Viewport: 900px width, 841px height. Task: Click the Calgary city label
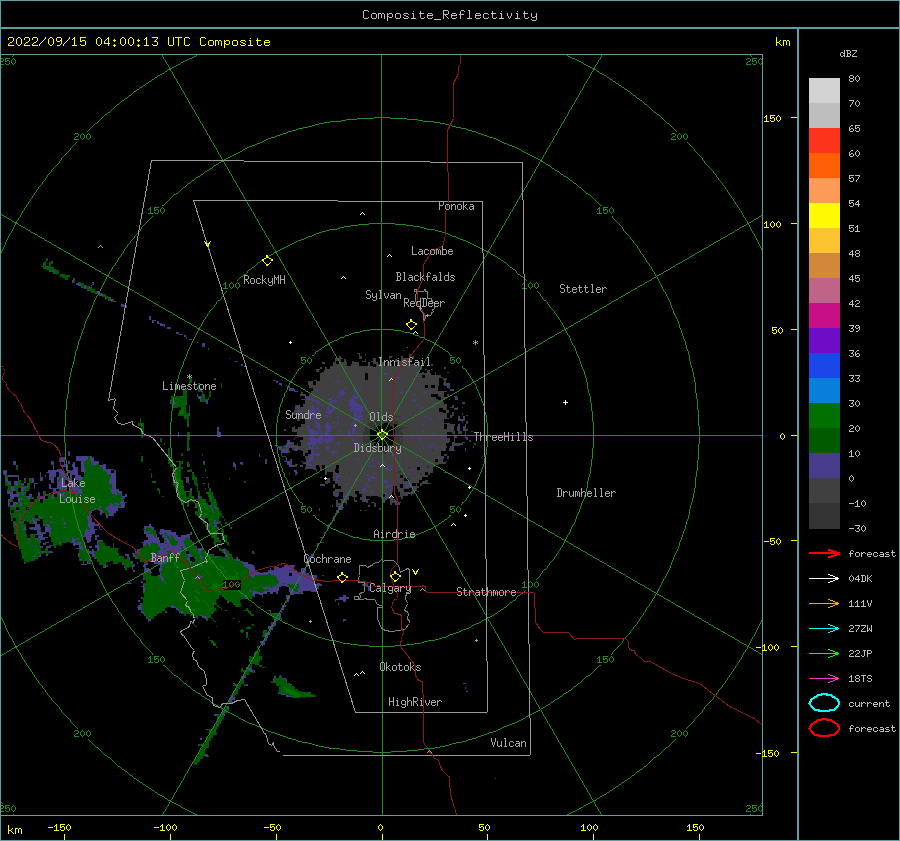tap(390, 588)
